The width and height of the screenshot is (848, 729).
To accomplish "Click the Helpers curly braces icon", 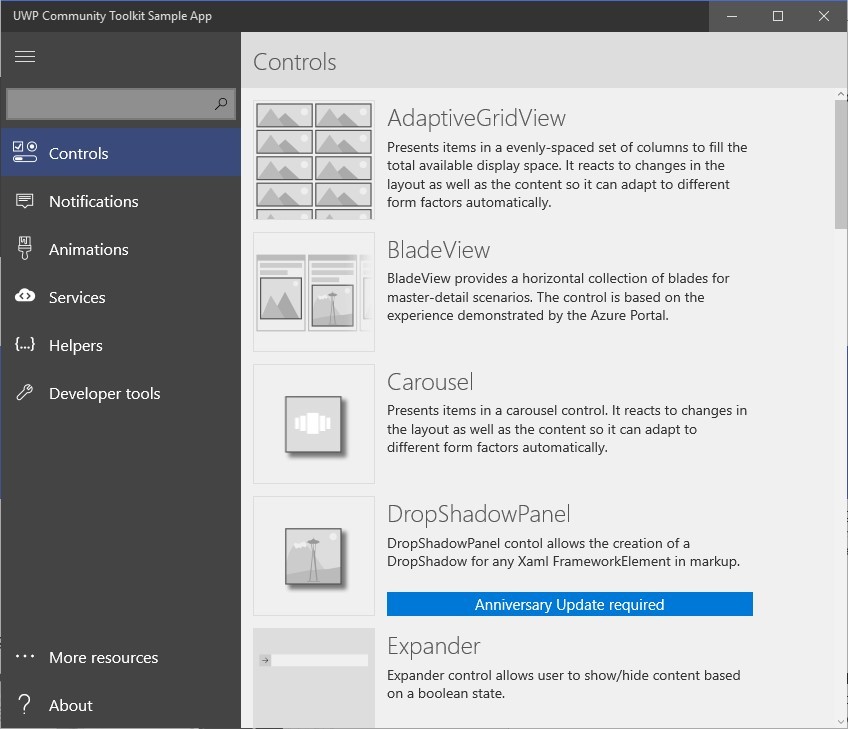I will (x=25, y=344).
